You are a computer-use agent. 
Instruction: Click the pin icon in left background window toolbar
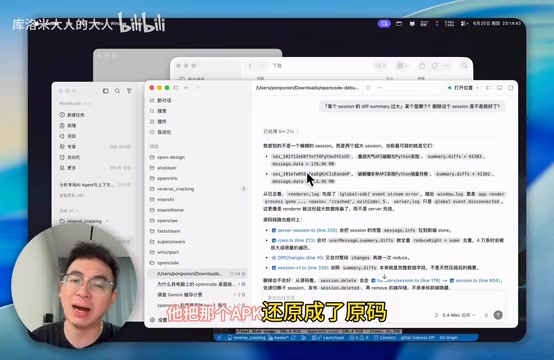click(x=129, y=91)
